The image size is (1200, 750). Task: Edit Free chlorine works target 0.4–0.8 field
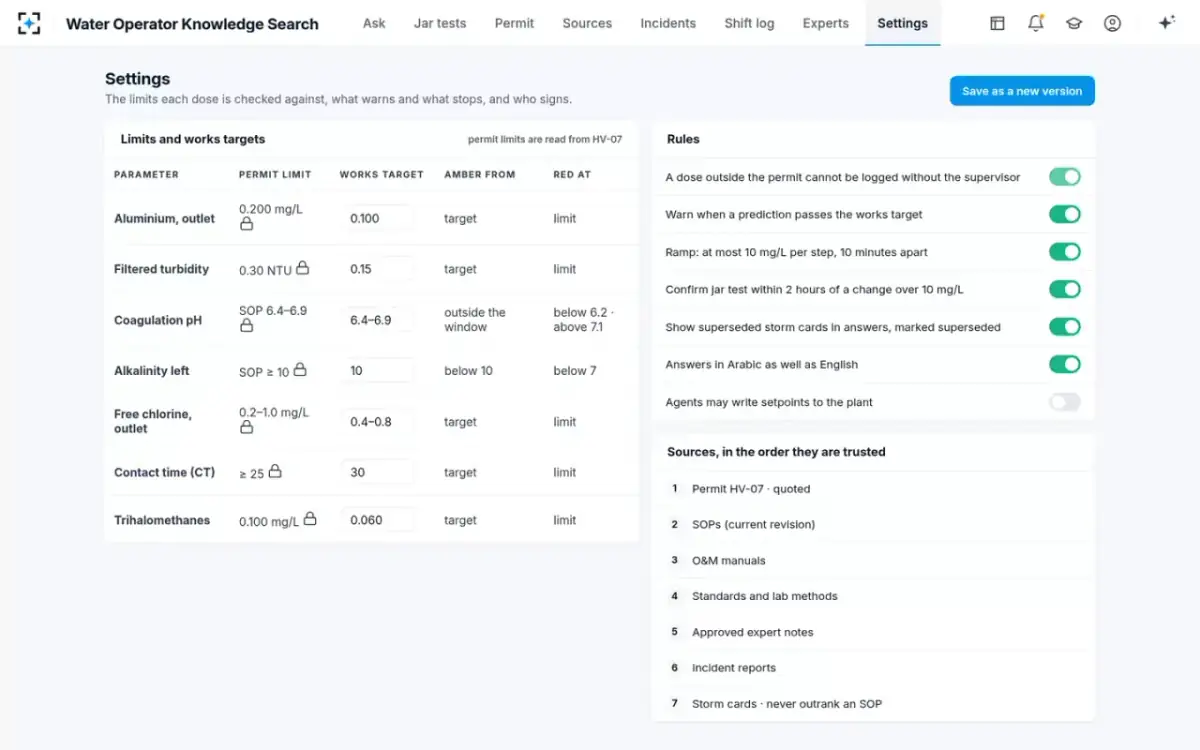(377, 422)
